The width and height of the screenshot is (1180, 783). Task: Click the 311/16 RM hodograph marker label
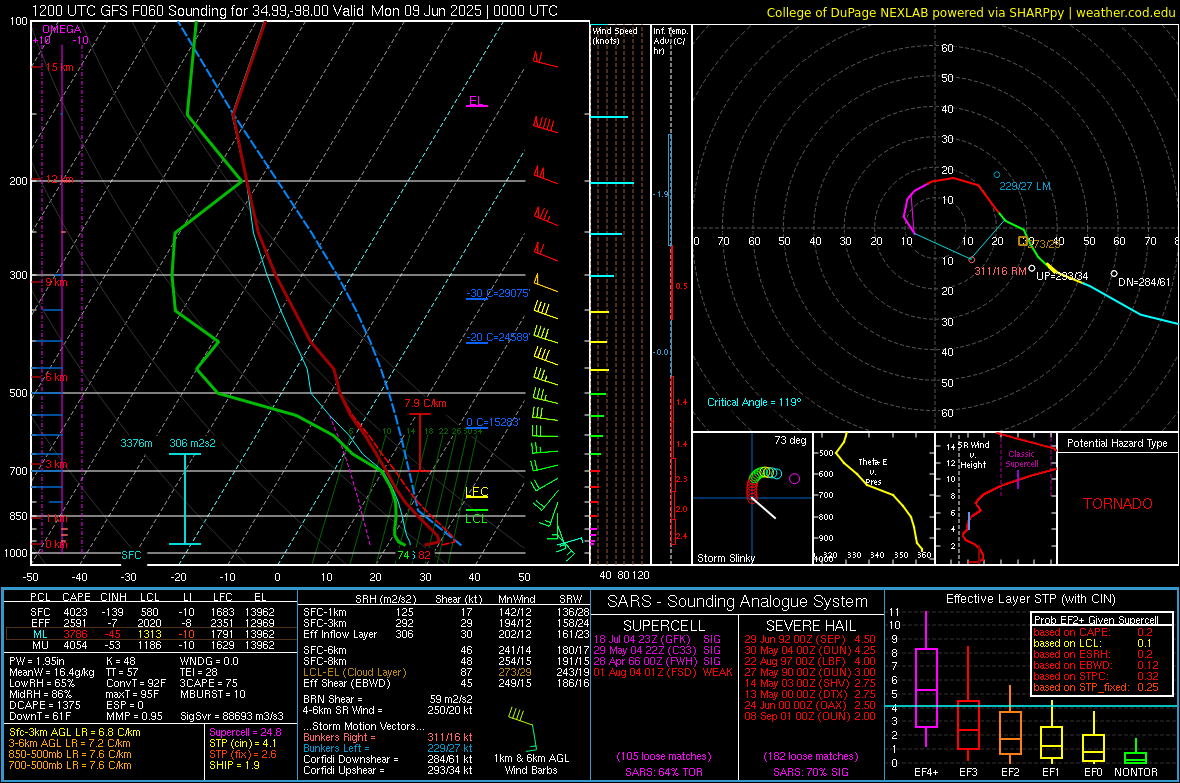1000,271
